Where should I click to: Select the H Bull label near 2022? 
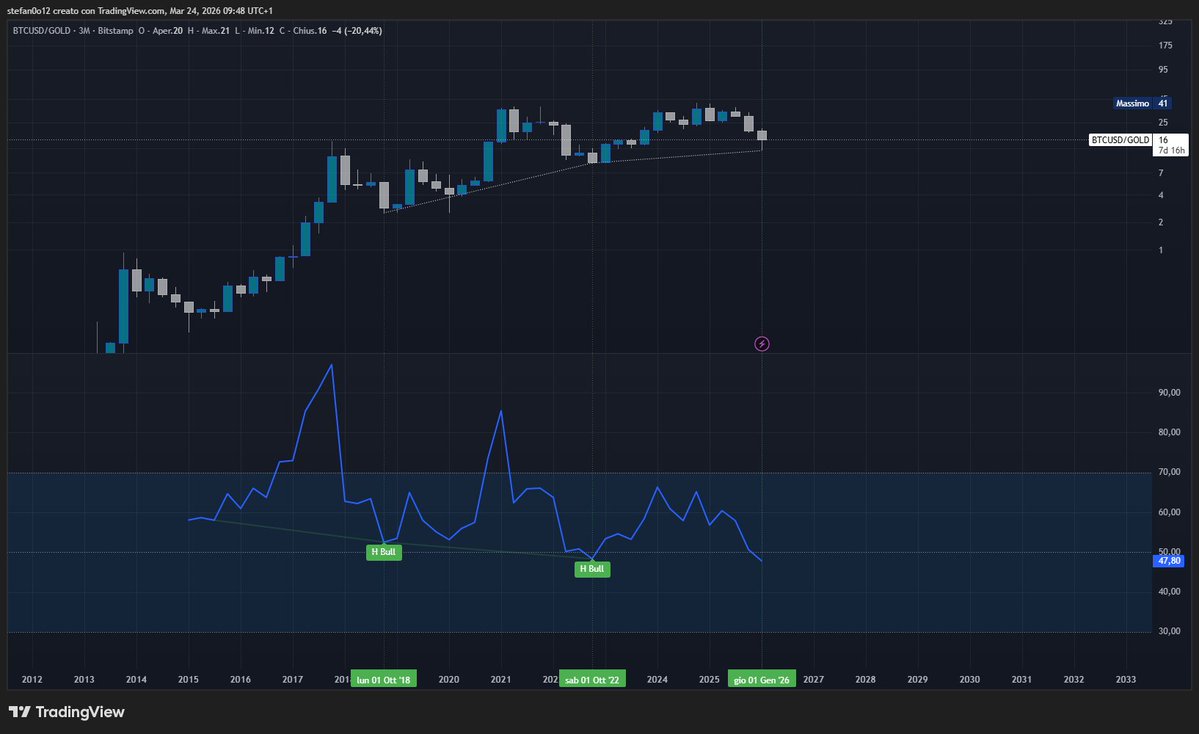592,569
